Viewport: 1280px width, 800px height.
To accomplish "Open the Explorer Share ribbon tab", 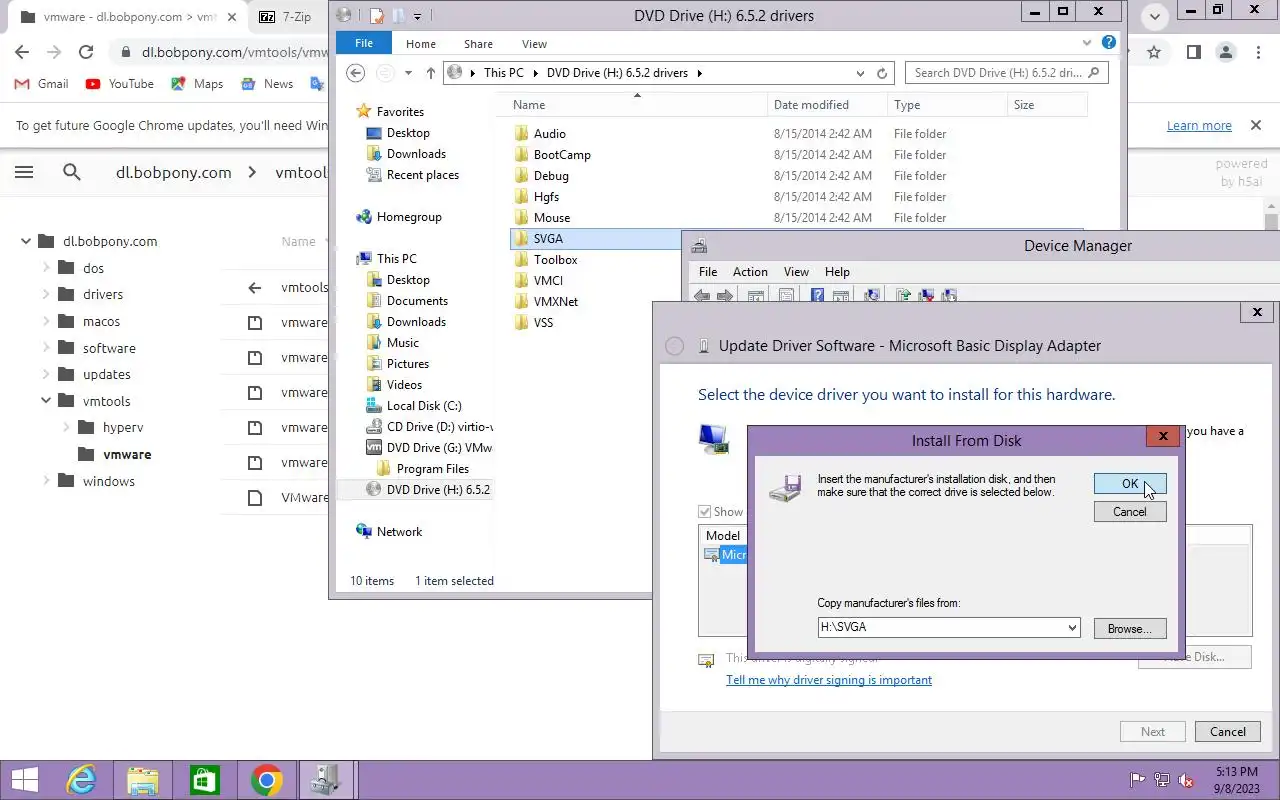I will pyautogui.click(x=478, y=44).
